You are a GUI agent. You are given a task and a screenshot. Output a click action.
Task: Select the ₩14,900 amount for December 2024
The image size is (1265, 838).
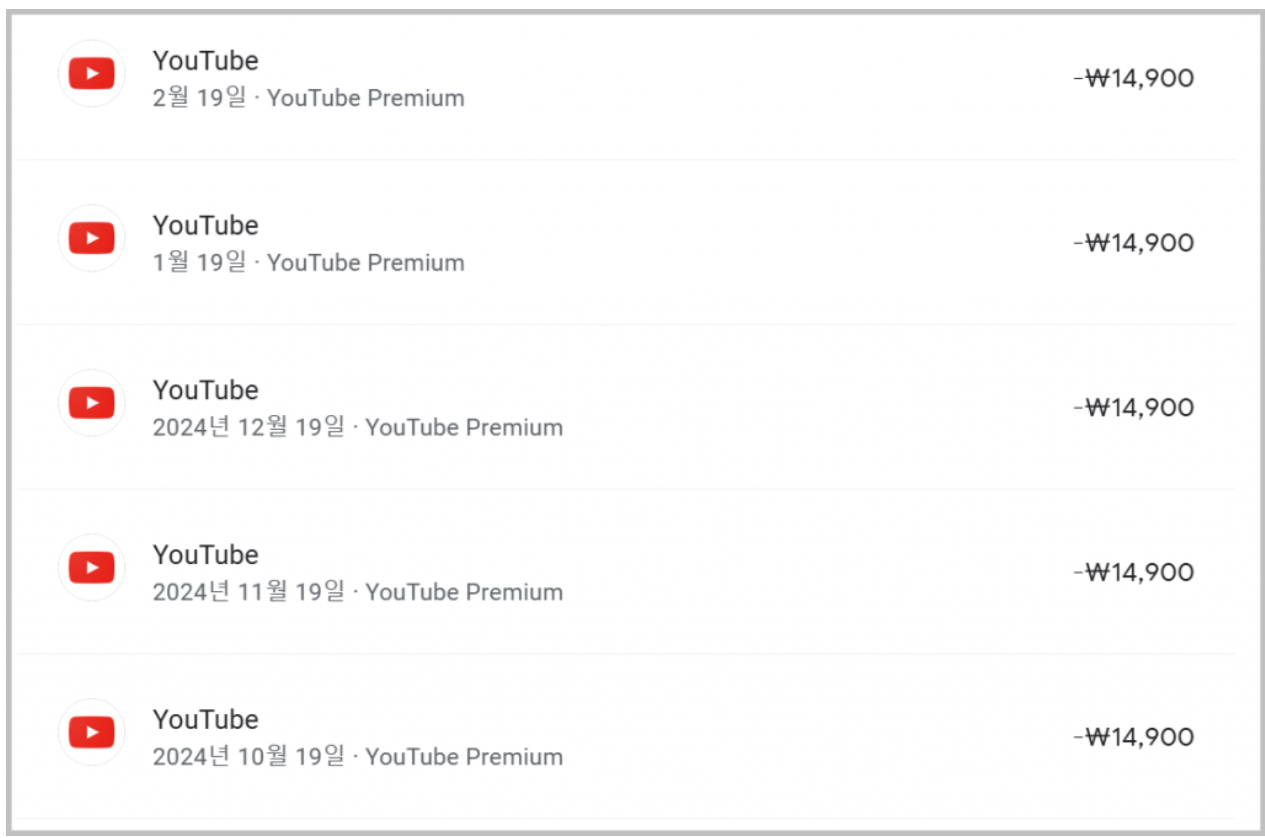[x=1134, y=407]
